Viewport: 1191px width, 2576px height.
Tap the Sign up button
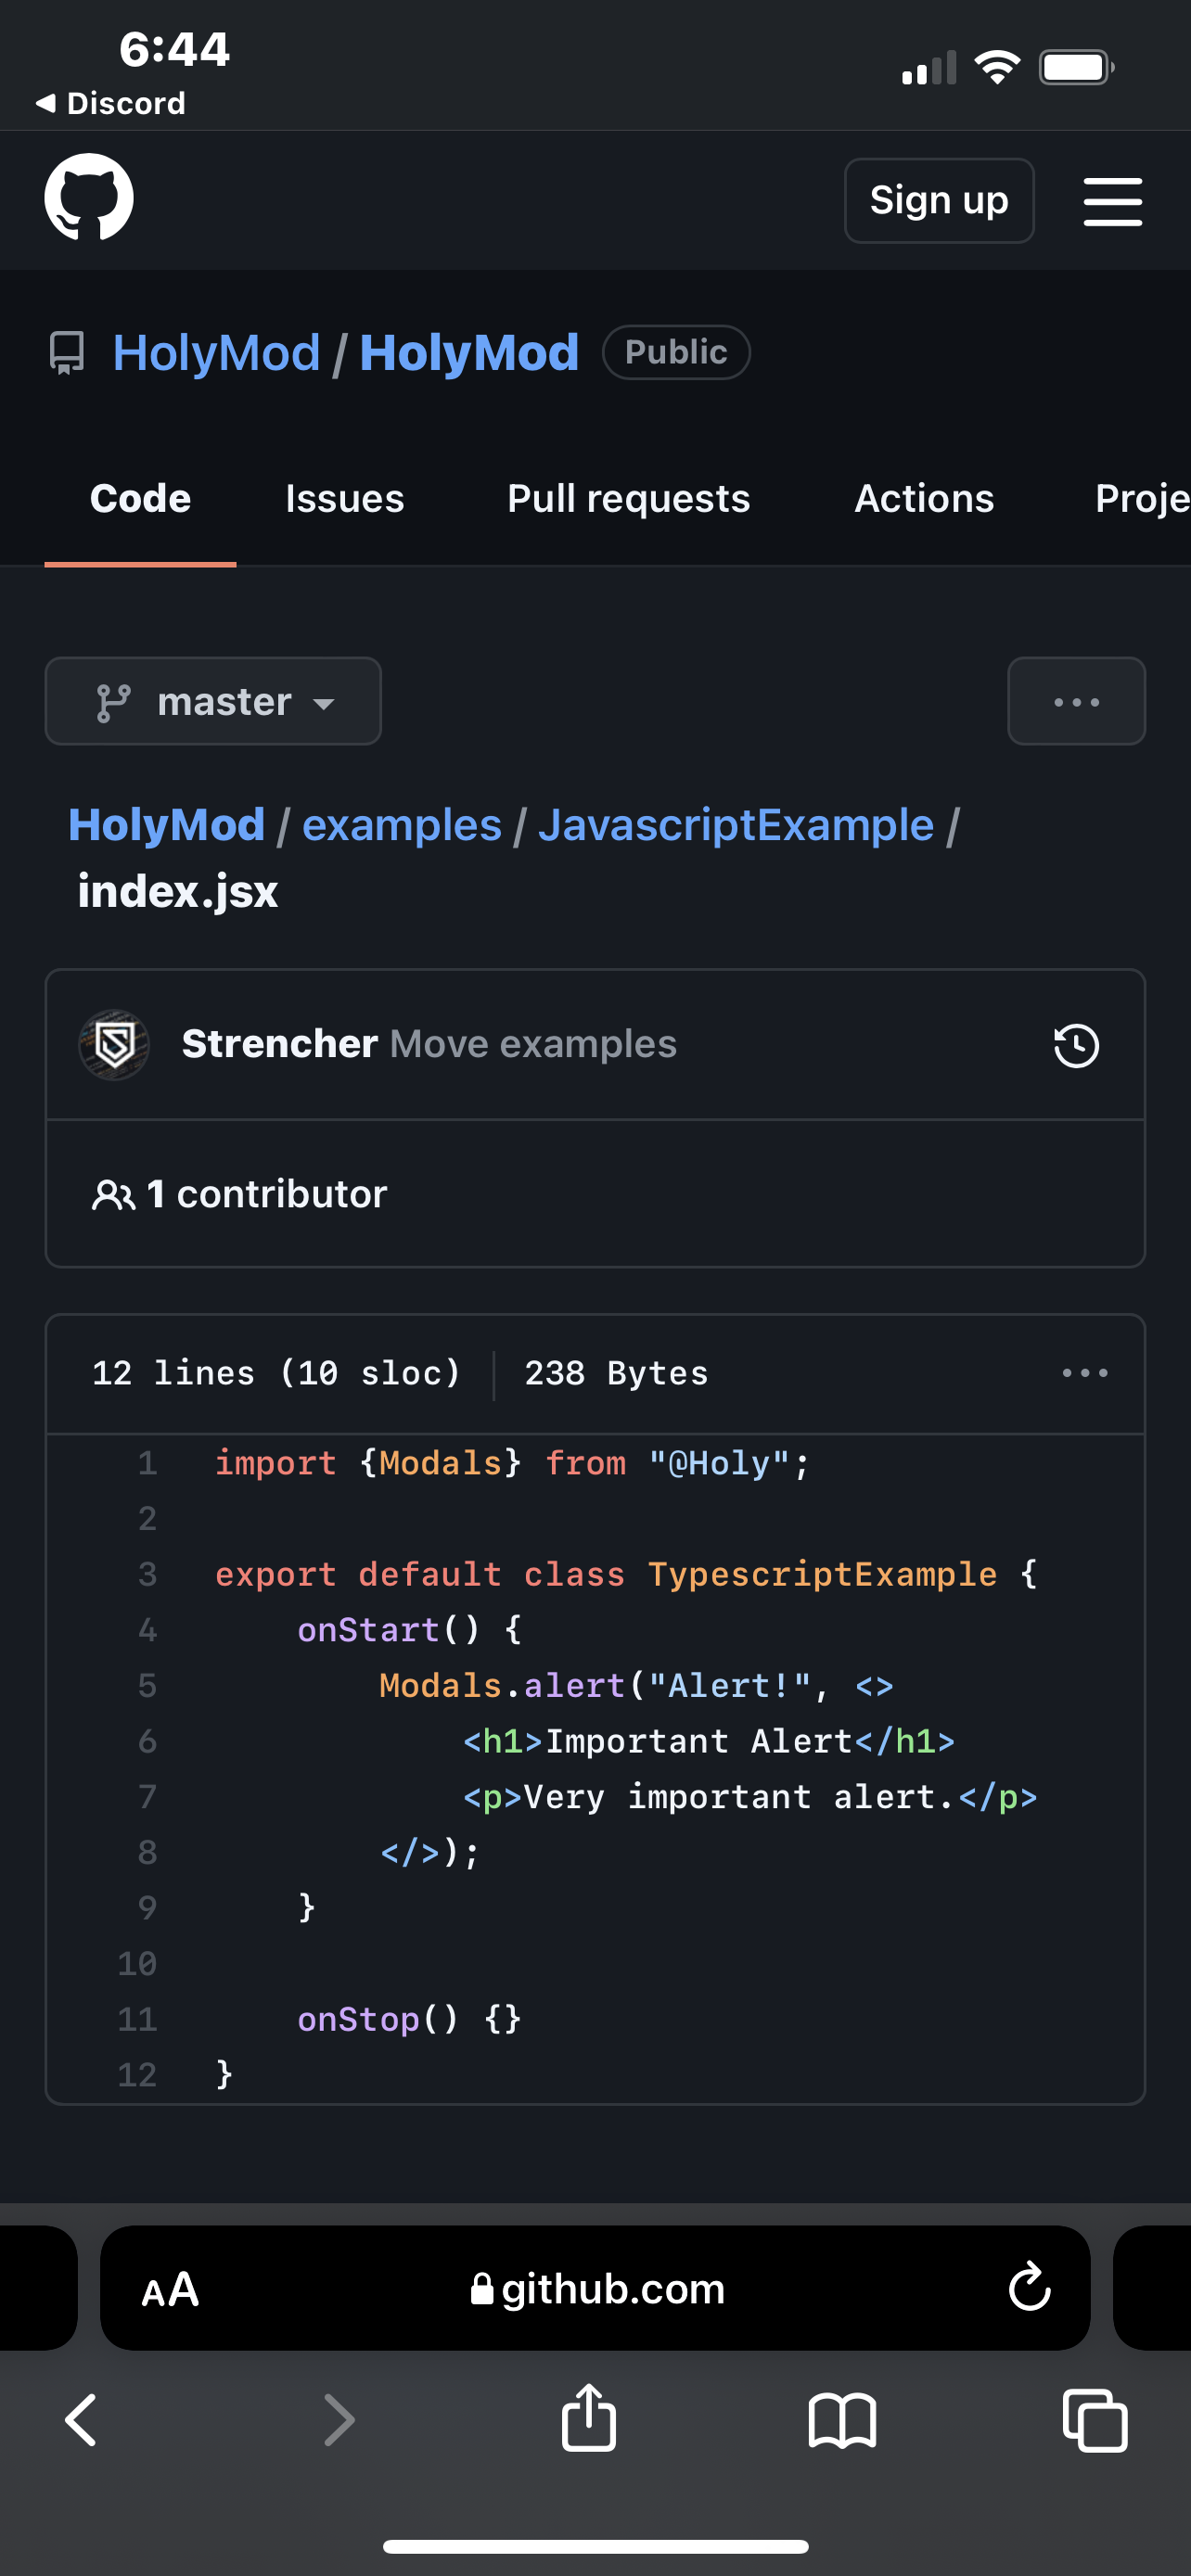coord(938,201)
